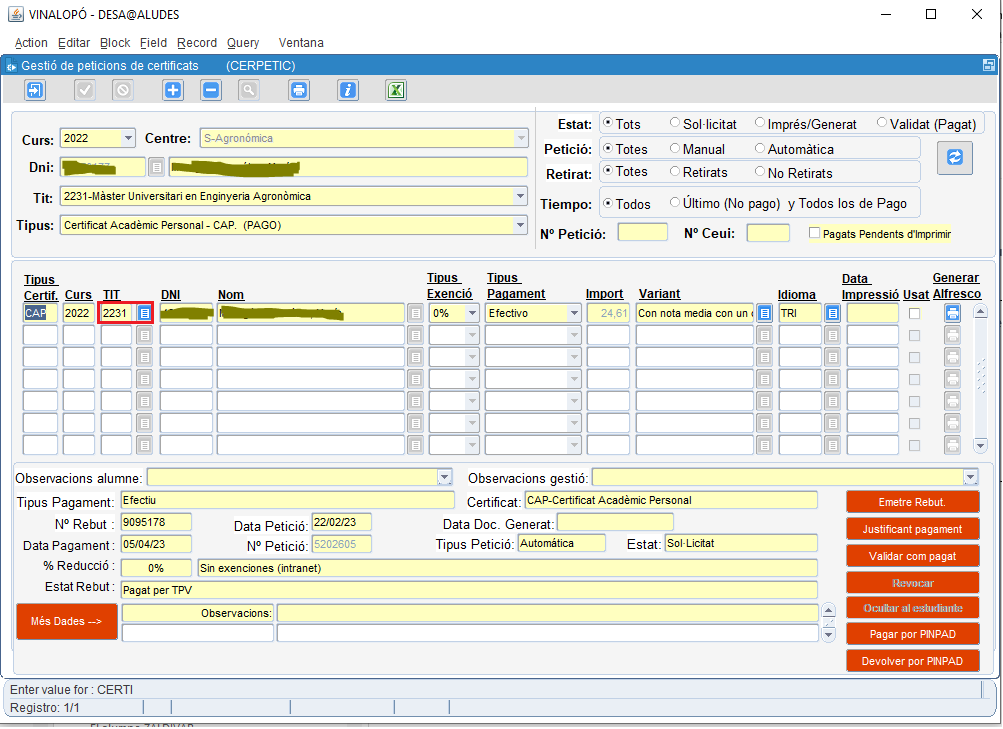
Task: Click the Excel export toolbar icon
Action: [396, 90]
